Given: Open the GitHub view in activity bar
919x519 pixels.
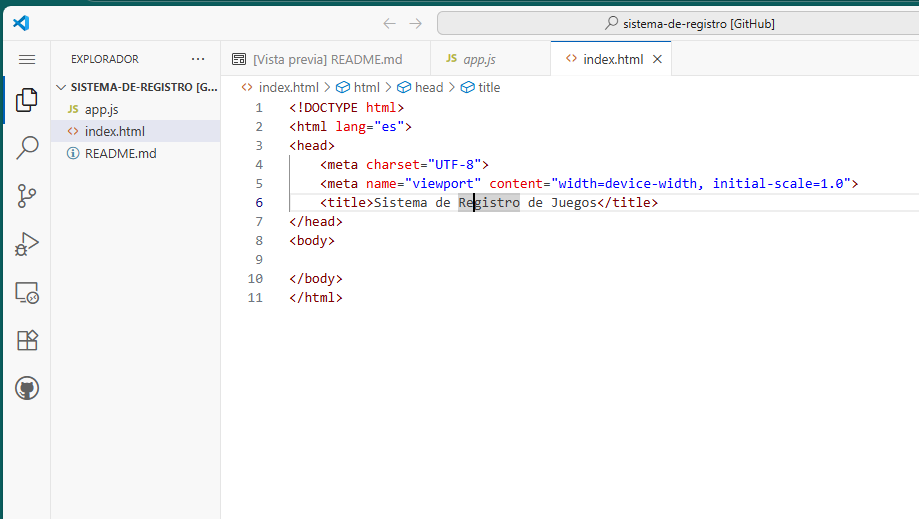Looking at the screenshot, I should pyautogui.click(x=27, y=388).
